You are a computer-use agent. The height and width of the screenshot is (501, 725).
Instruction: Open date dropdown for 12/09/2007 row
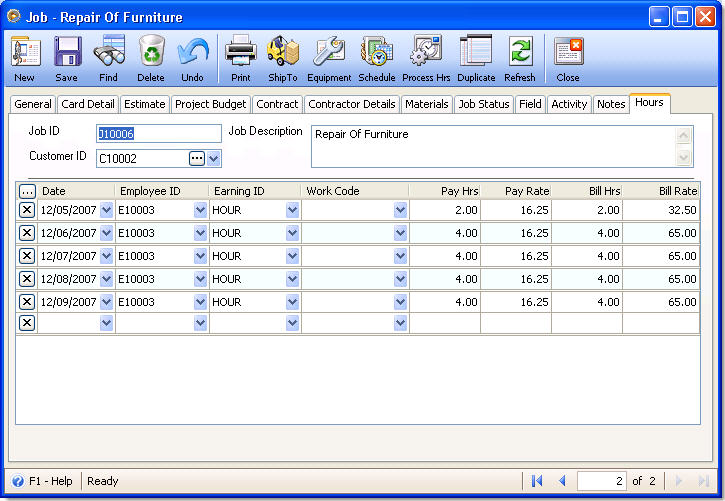click(x=106, y=302)
